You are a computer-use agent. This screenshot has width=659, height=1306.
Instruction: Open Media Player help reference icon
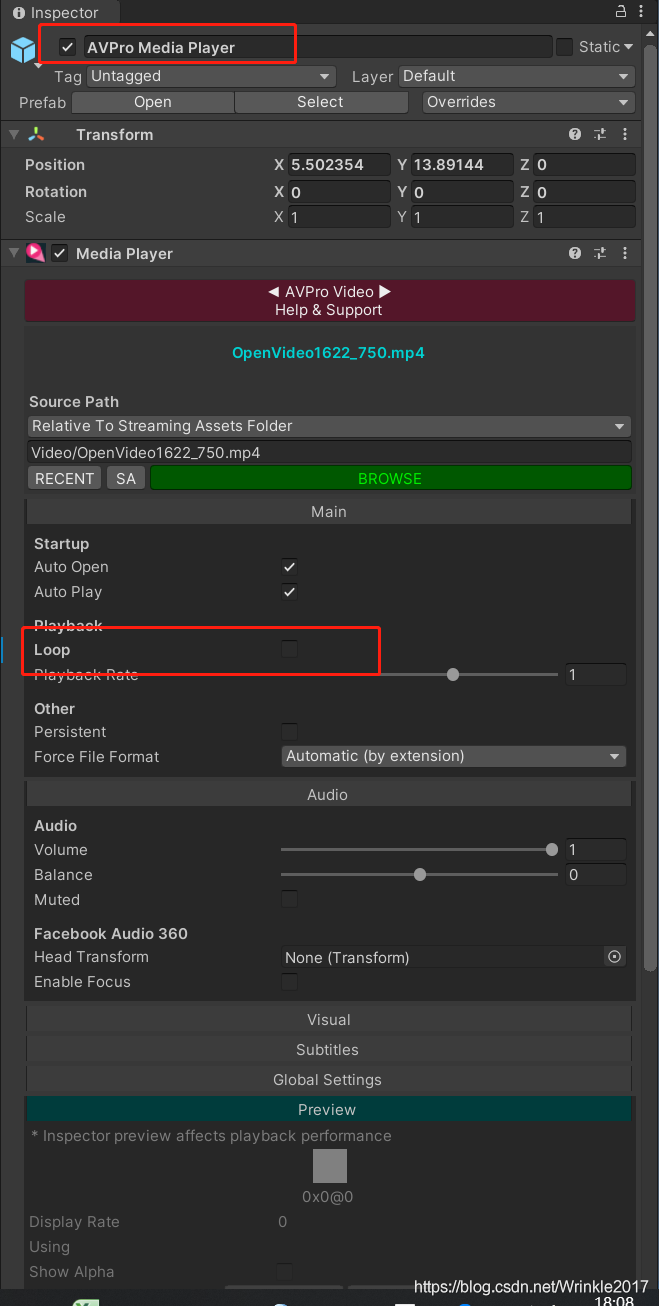pos(575,254)
